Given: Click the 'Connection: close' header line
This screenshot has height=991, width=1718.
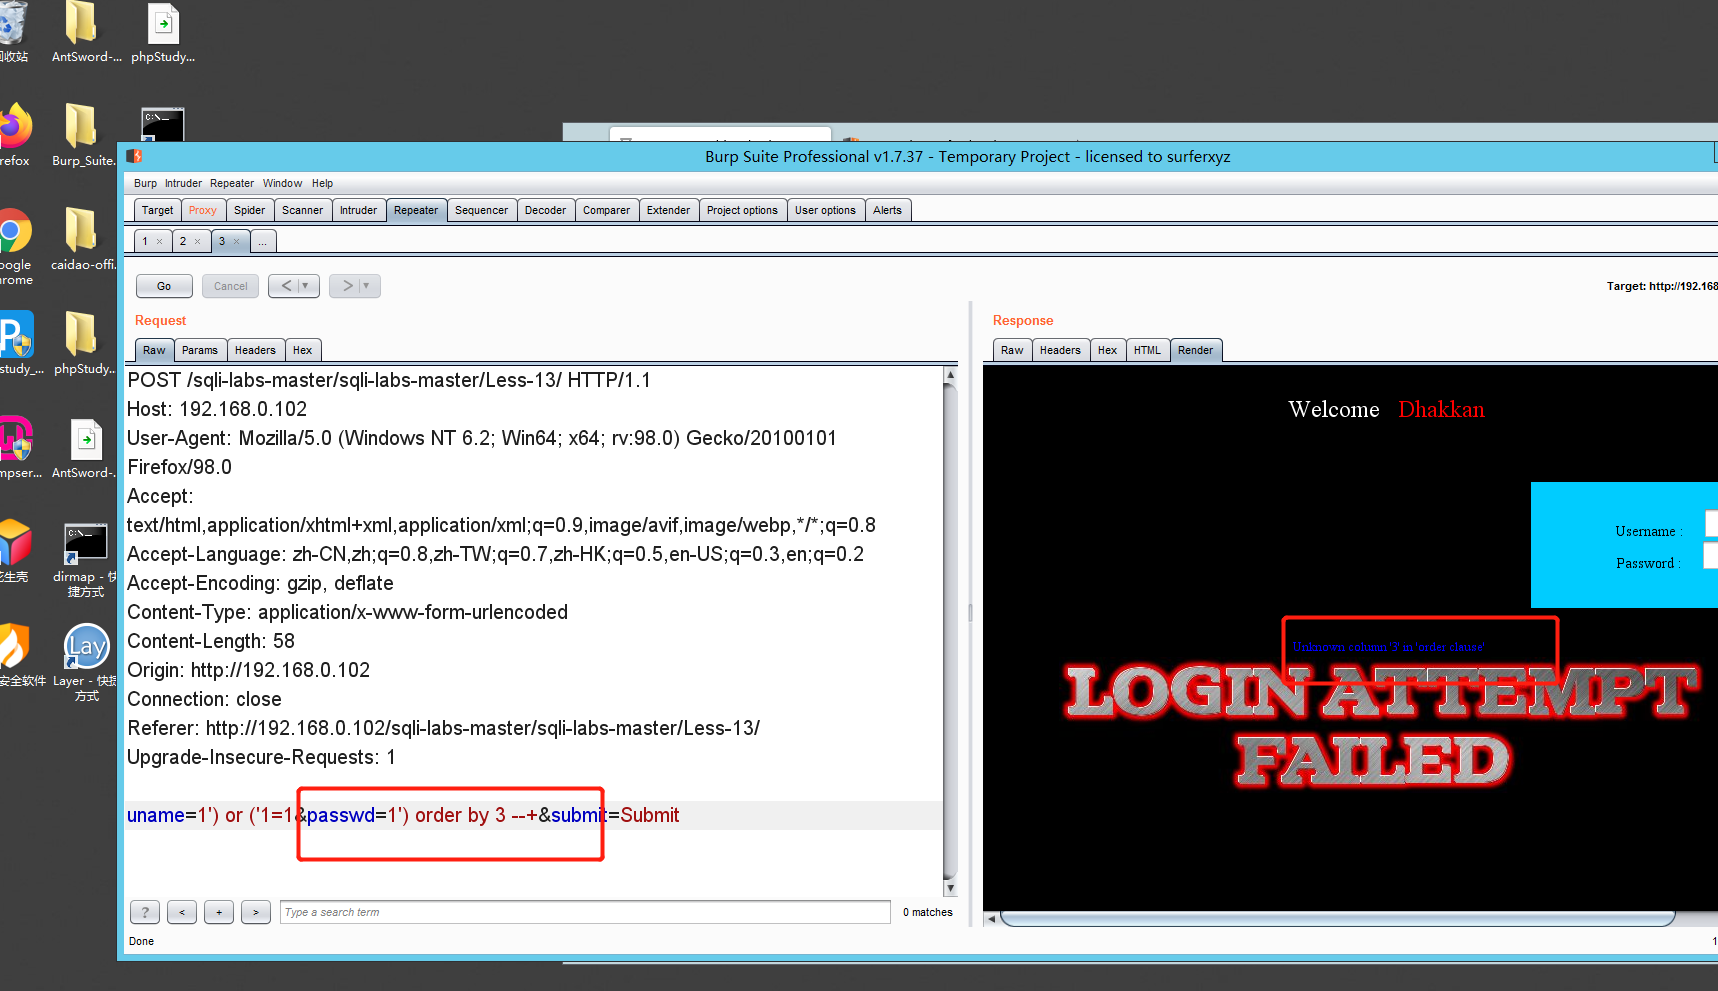Looking at the screenshot, I should pos(204,699).
